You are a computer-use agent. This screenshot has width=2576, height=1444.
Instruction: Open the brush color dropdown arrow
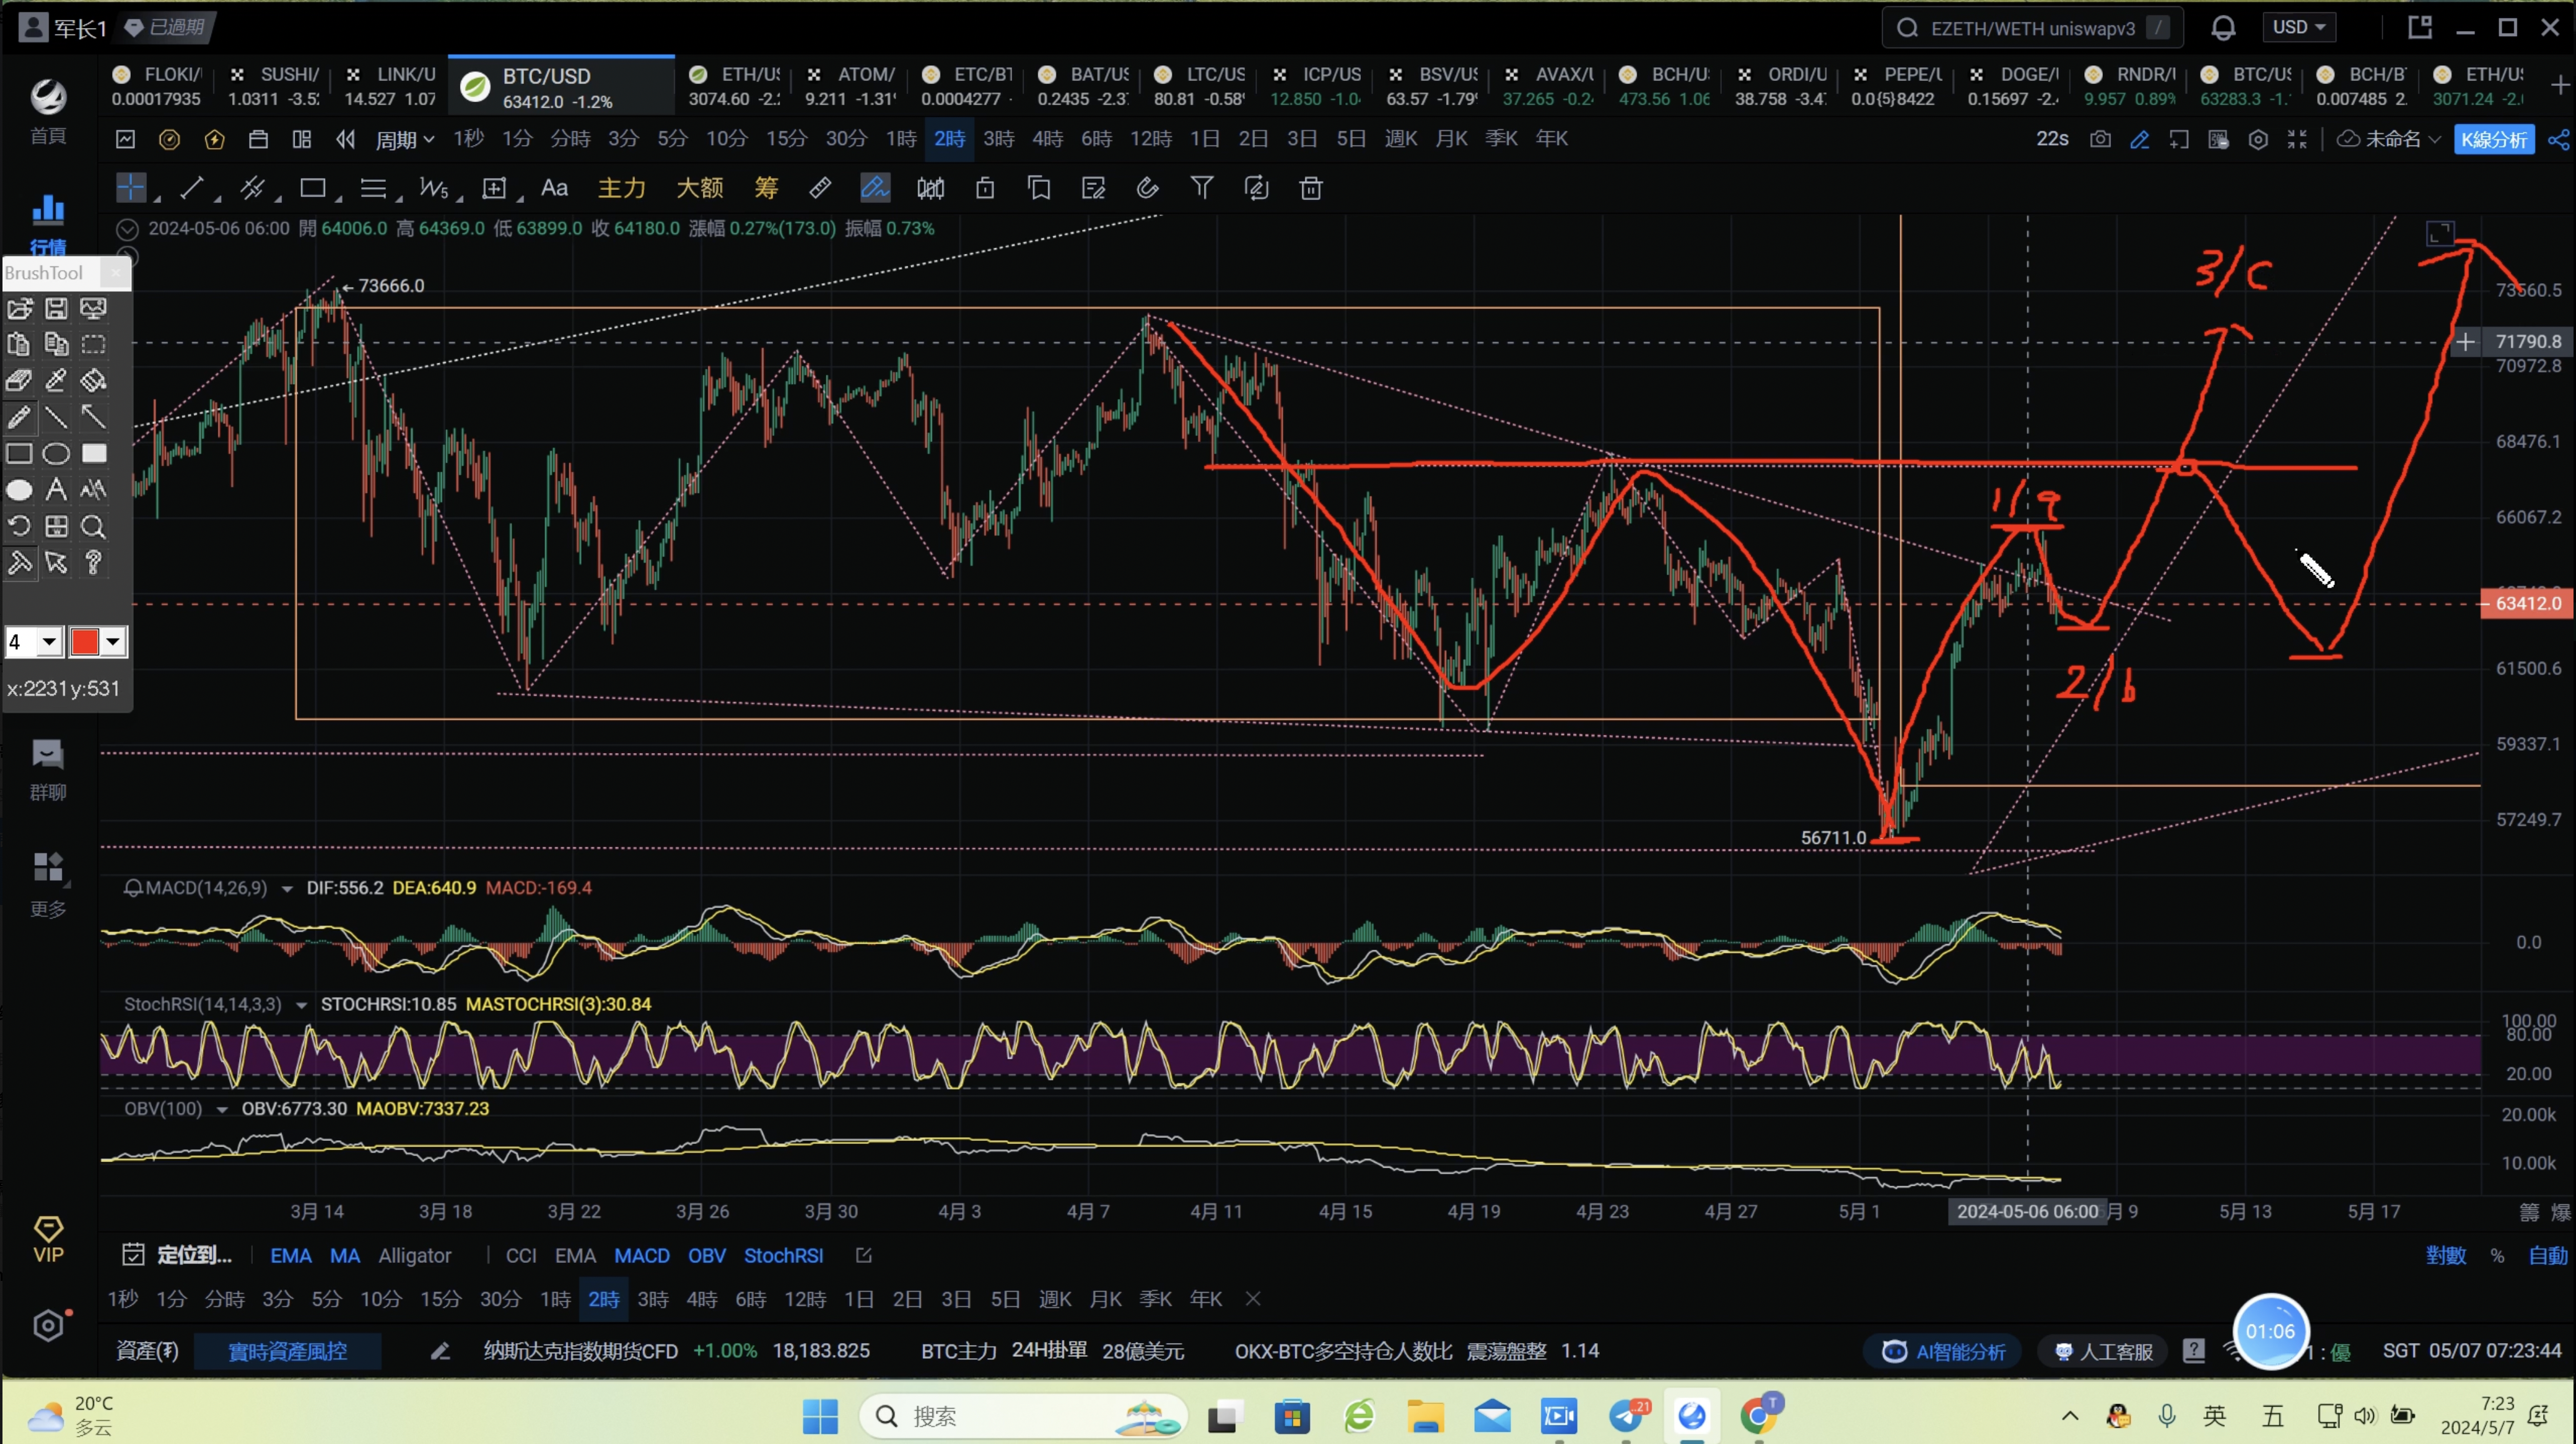[113, 642]
